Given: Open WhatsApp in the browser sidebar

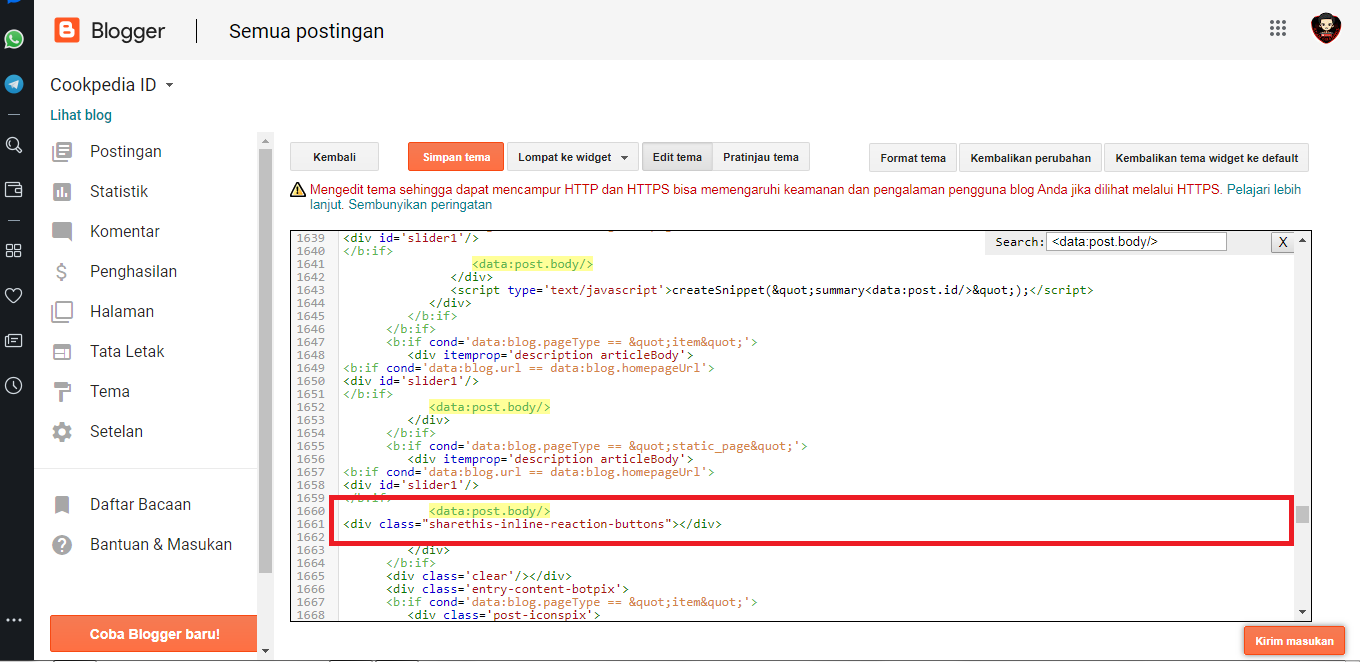Looking at the screenshot, I should pyautogui.click(x=14, y=39).
